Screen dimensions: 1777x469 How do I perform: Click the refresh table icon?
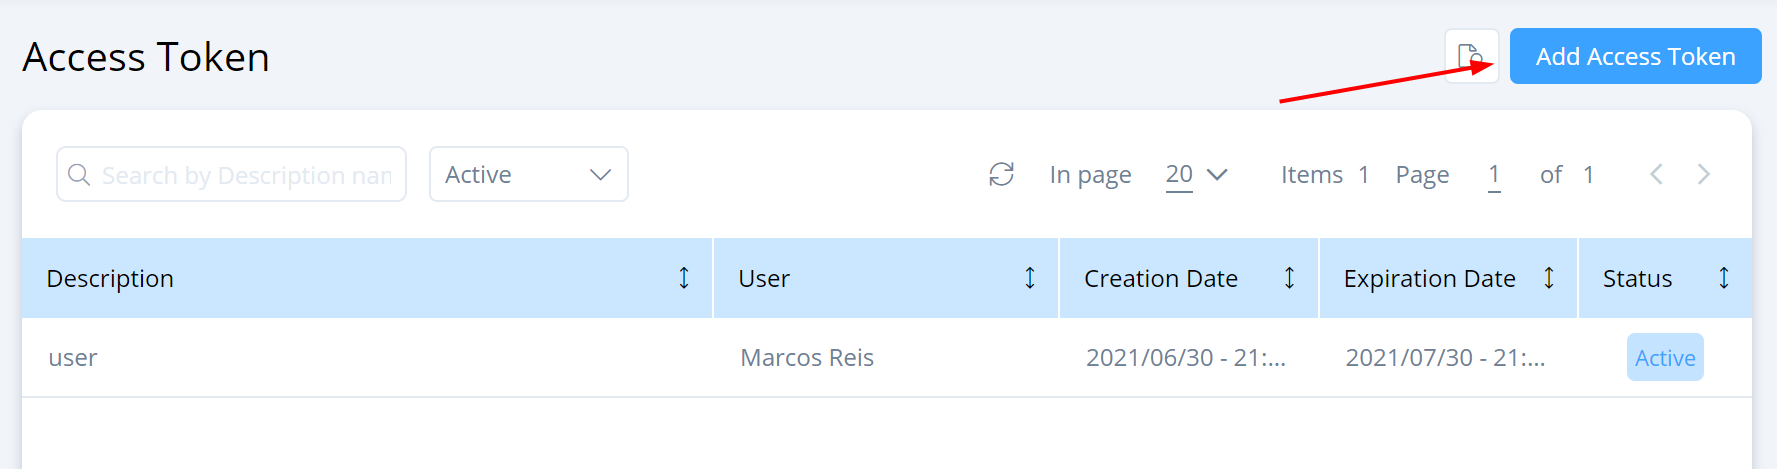click(1001, 175)
